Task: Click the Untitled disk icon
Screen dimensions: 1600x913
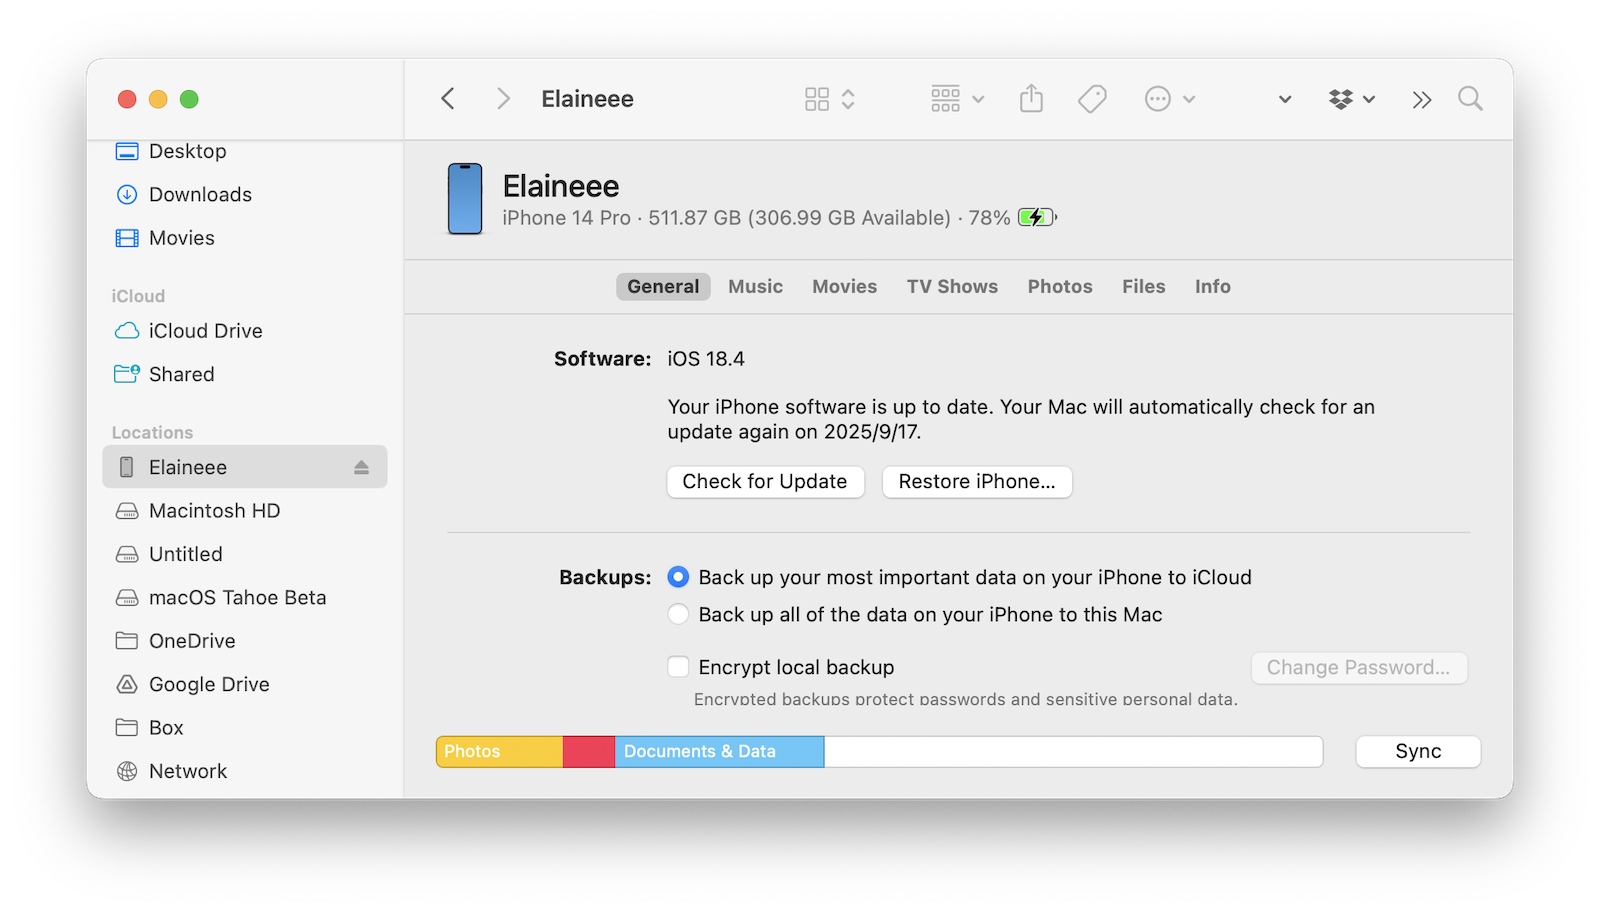Action: point(127,554)
